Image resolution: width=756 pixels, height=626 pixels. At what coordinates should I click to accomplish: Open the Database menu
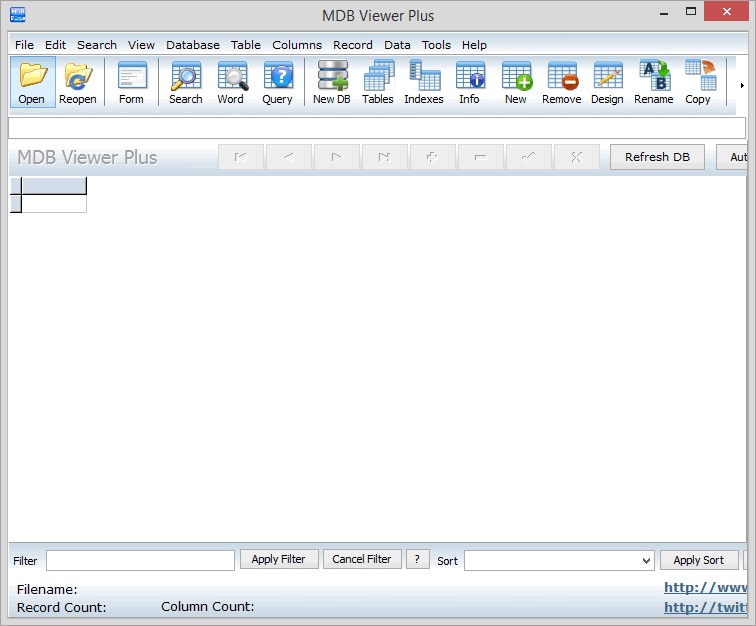click(x=193, y=45)
